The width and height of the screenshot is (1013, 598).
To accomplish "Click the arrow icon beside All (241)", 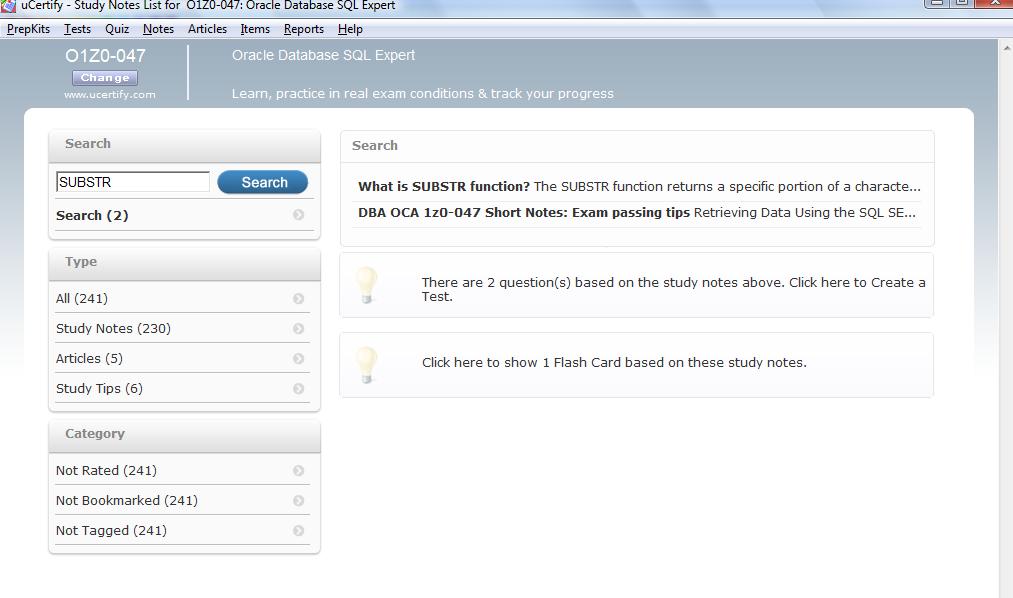I will pos(298,298).
